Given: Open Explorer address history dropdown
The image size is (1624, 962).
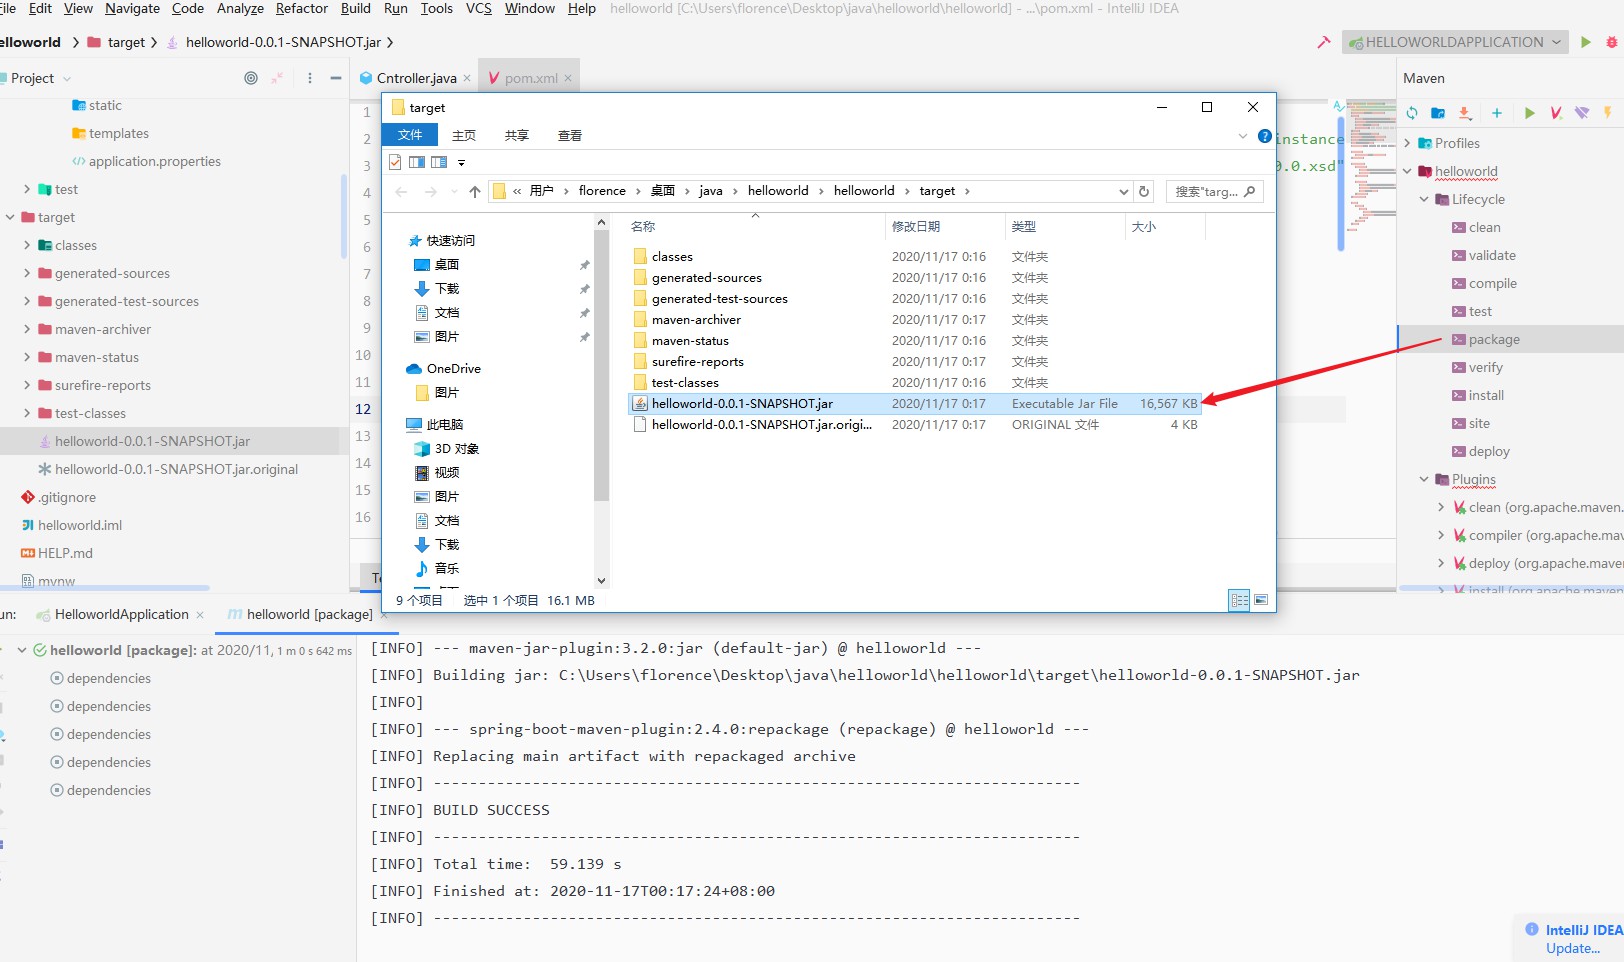Looking at the screenshot, I should point(1124,191).
